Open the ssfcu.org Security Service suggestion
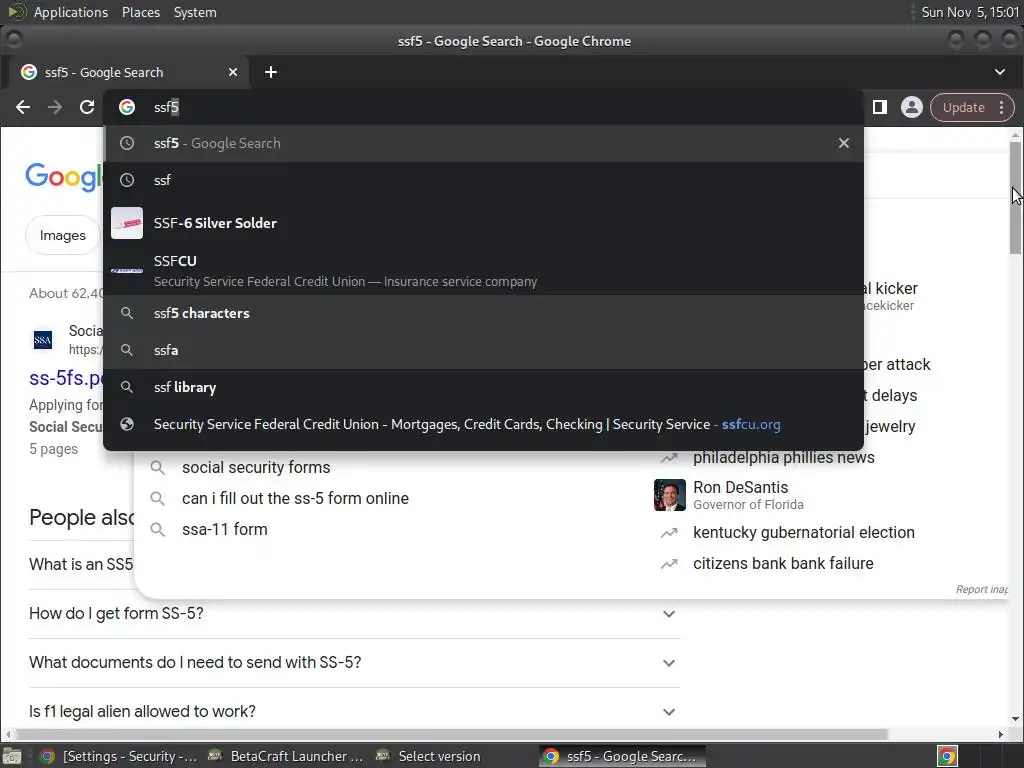Viewport: 1024px width, 768px height. pos(483,424)
